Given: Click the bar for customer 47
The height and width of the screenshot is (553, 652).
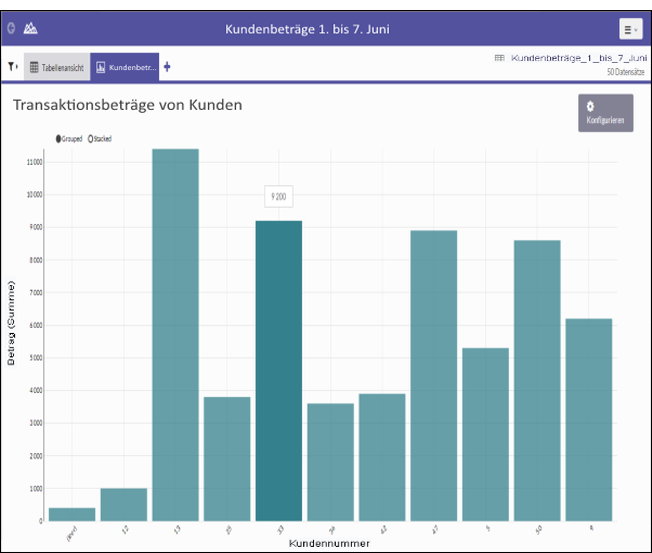Looking at the screenshot, I should tap(434, 375).
